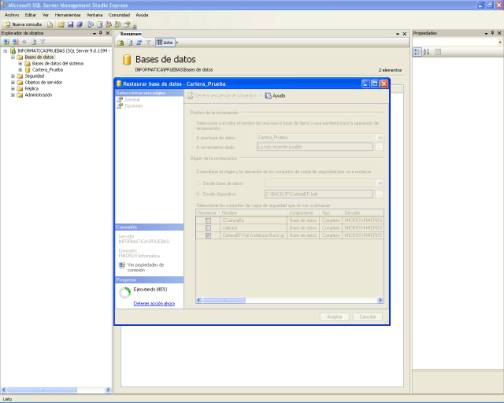Open the Editar menu
The width and height of the screenshot is (504, 403).
pos(30,15)
